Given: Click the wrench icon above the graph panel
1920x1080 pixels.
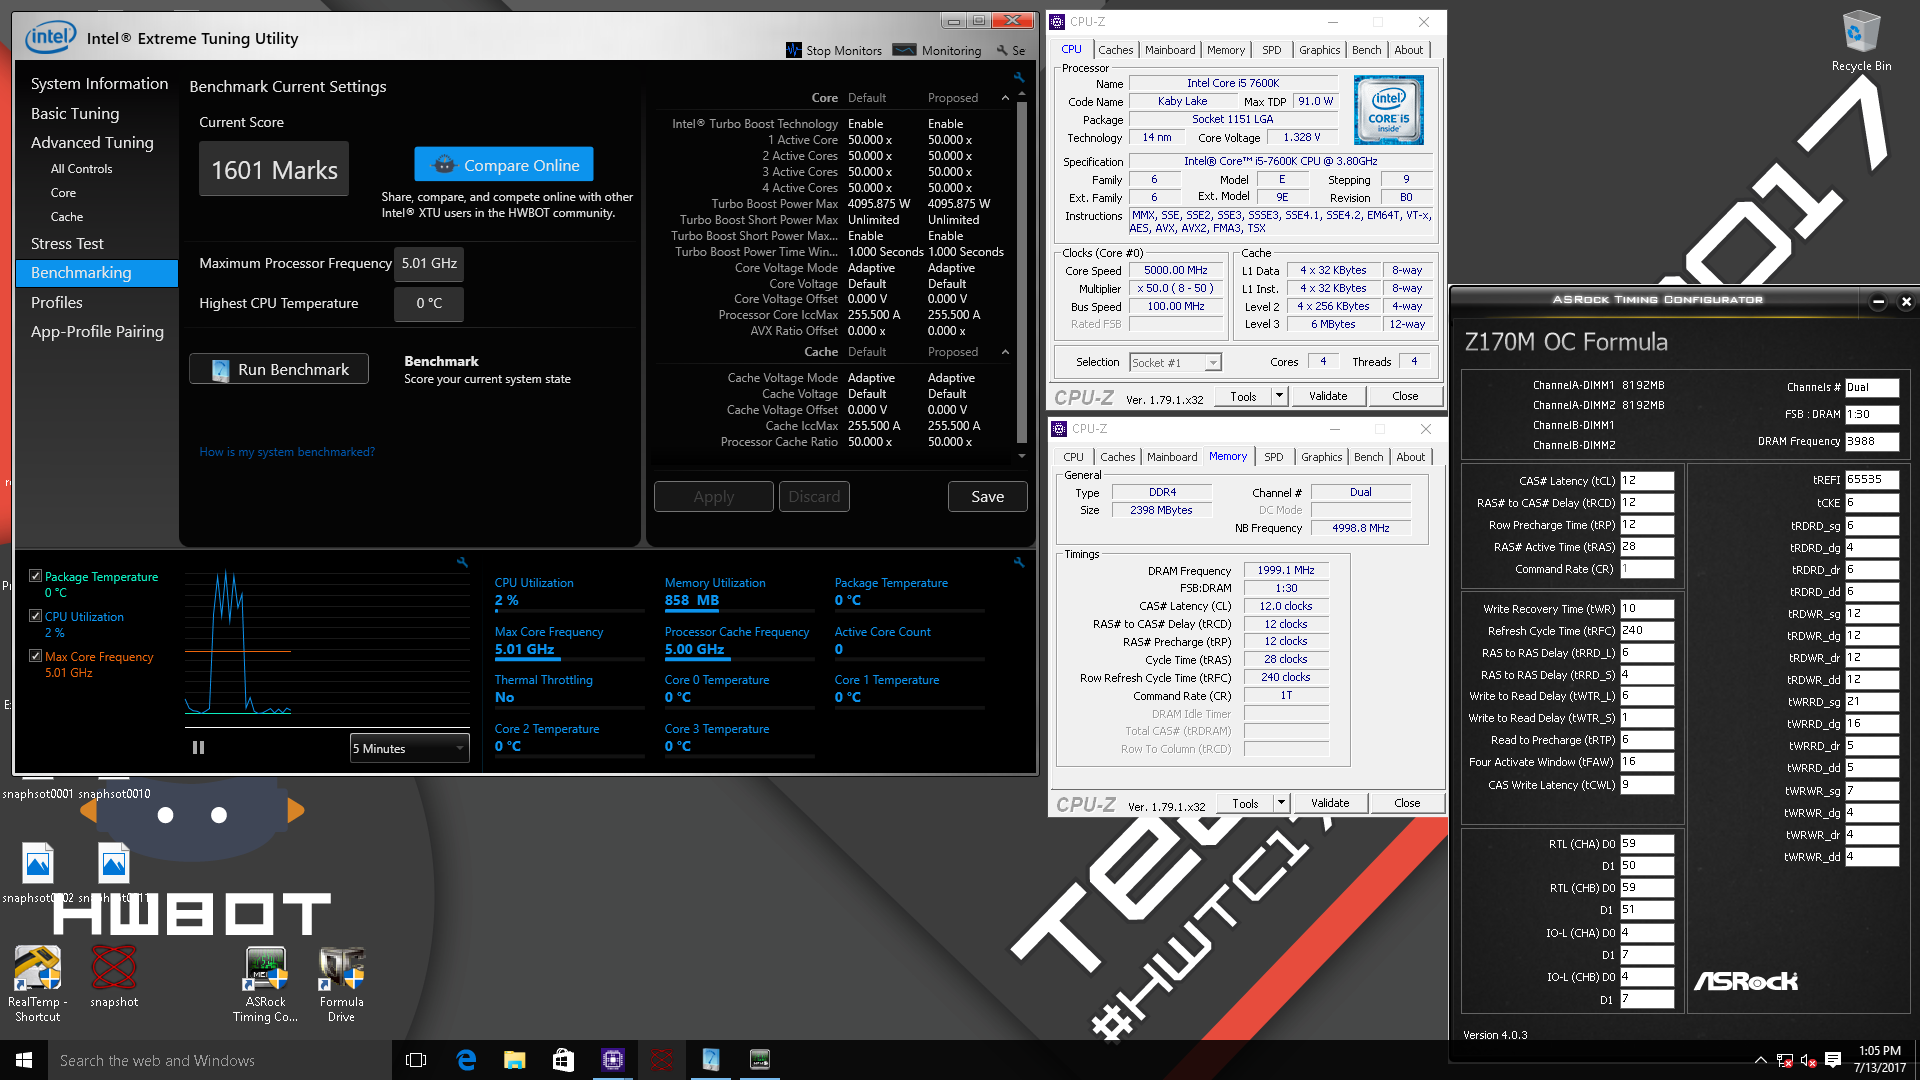Looking at the screenshot, I should point(462,562).
